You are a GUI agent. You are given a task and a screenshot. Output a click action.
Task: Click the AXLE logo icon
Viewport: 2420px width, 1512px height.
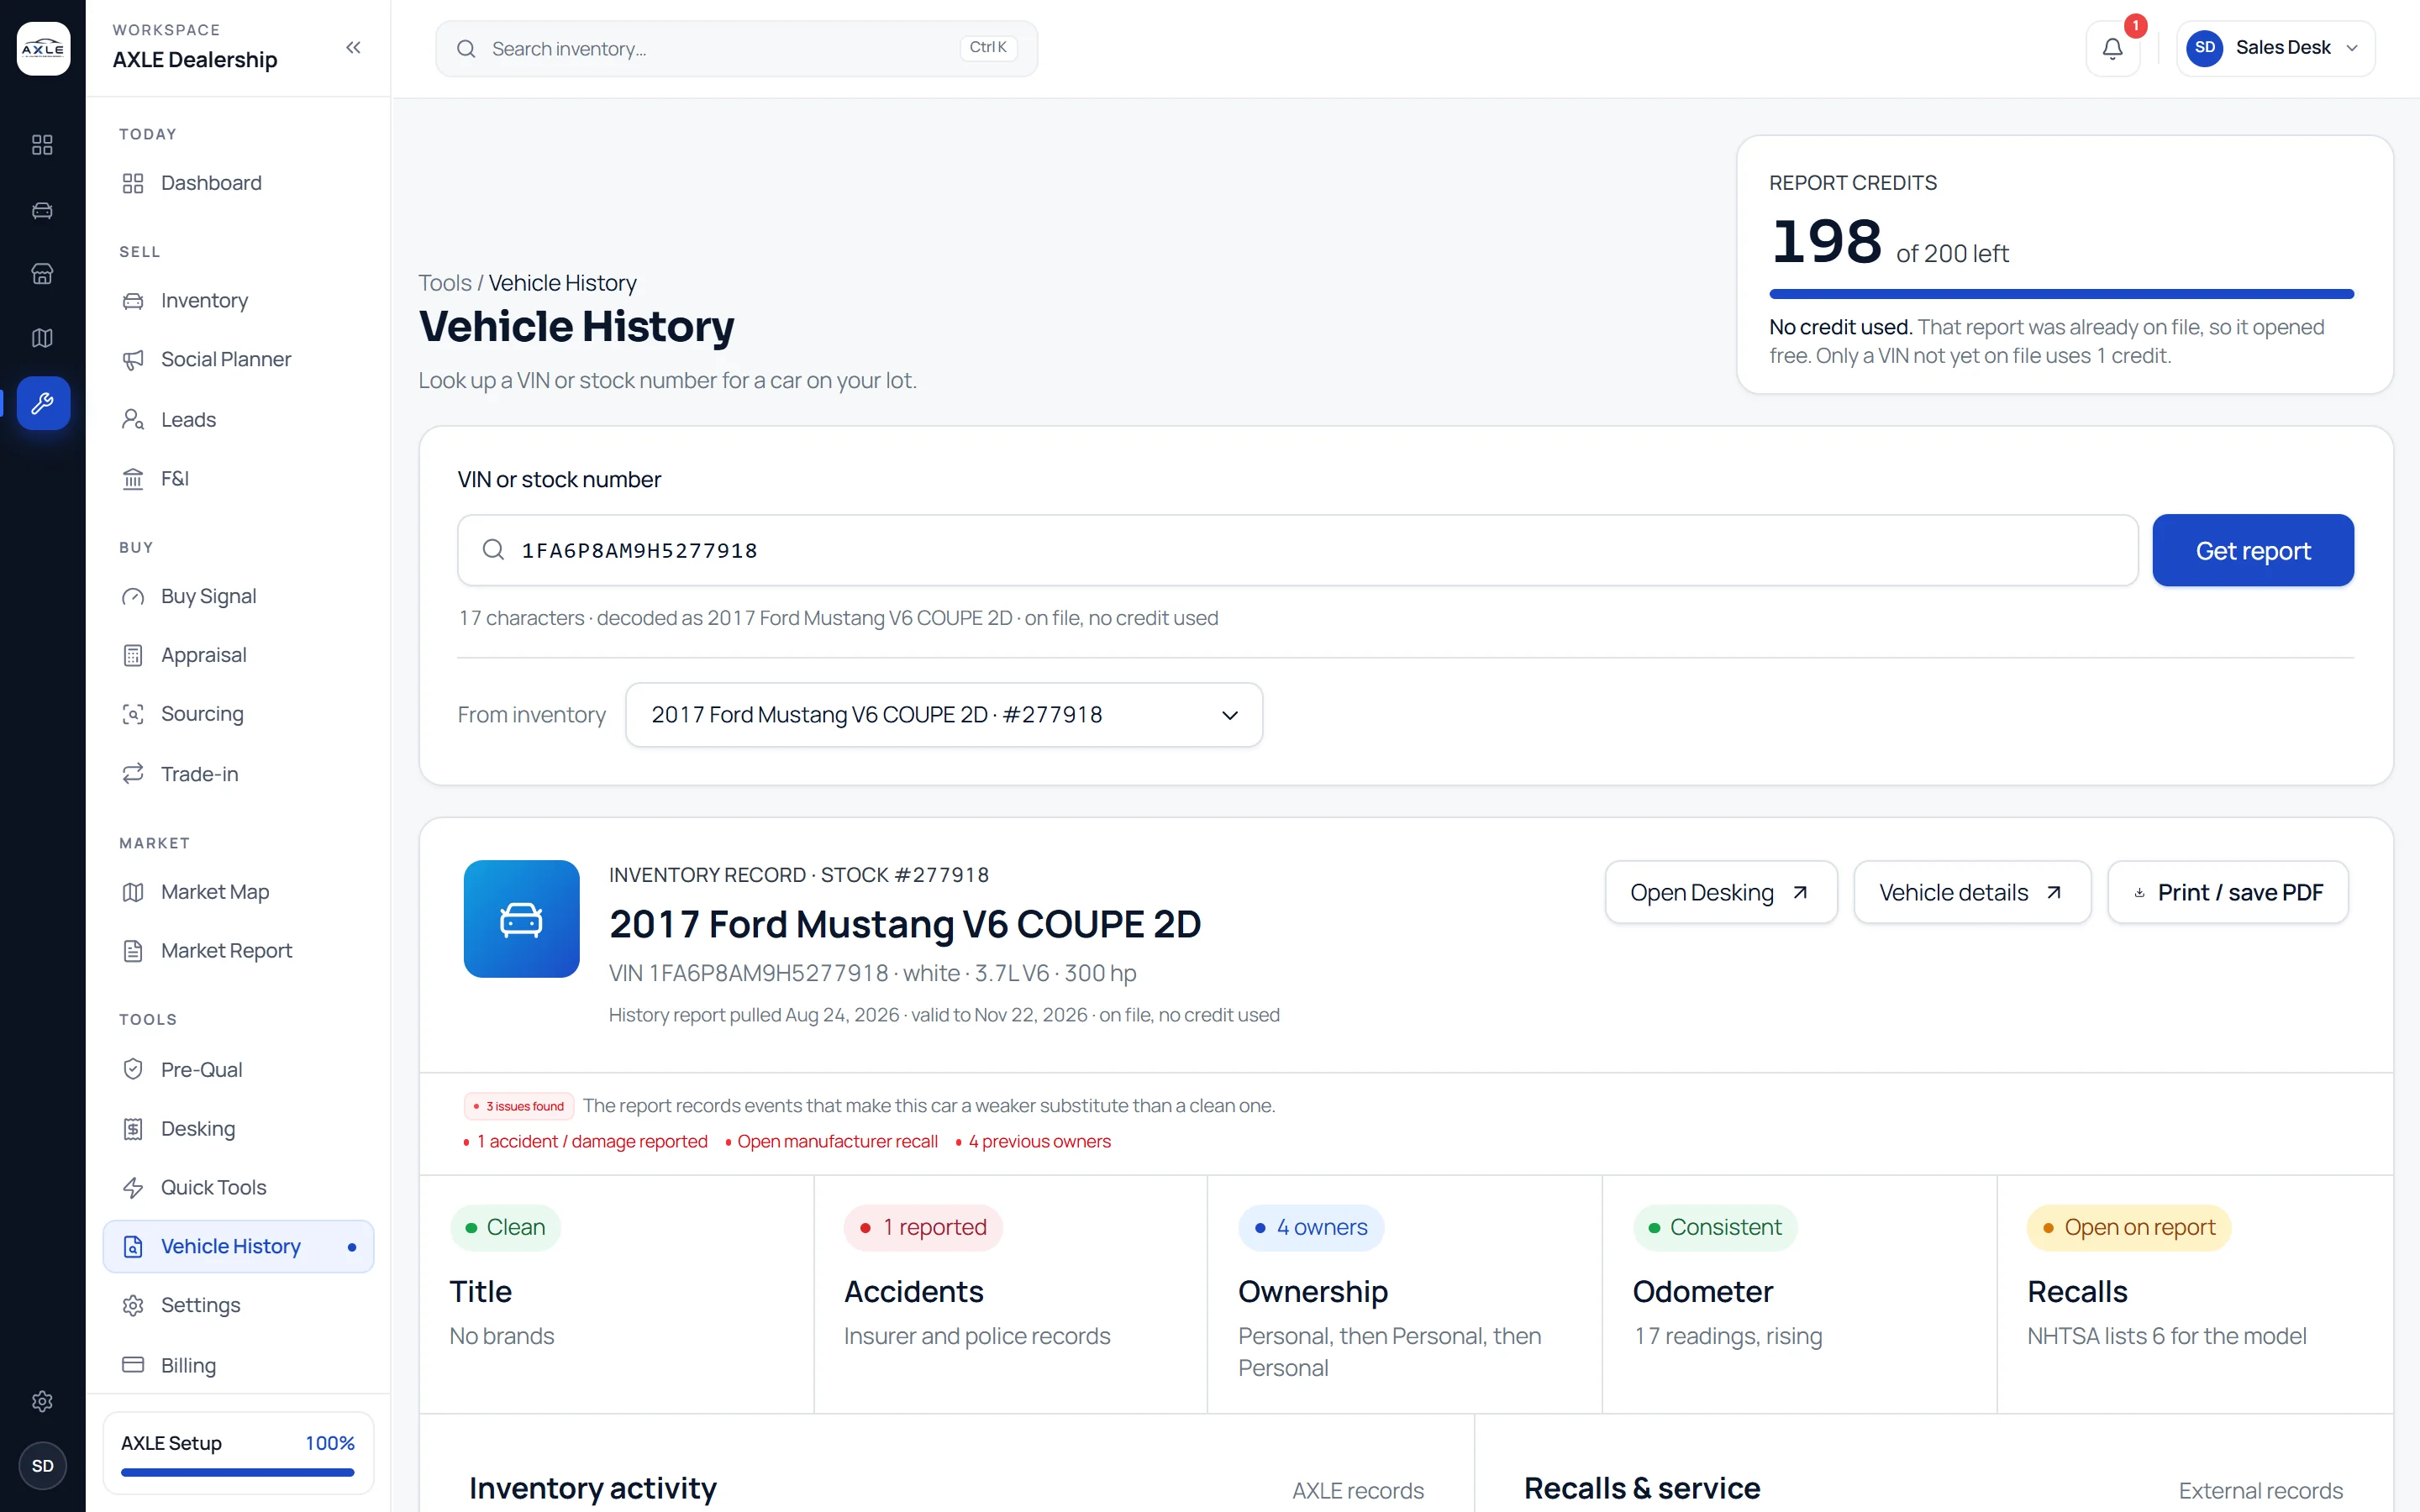click(43, 48)
